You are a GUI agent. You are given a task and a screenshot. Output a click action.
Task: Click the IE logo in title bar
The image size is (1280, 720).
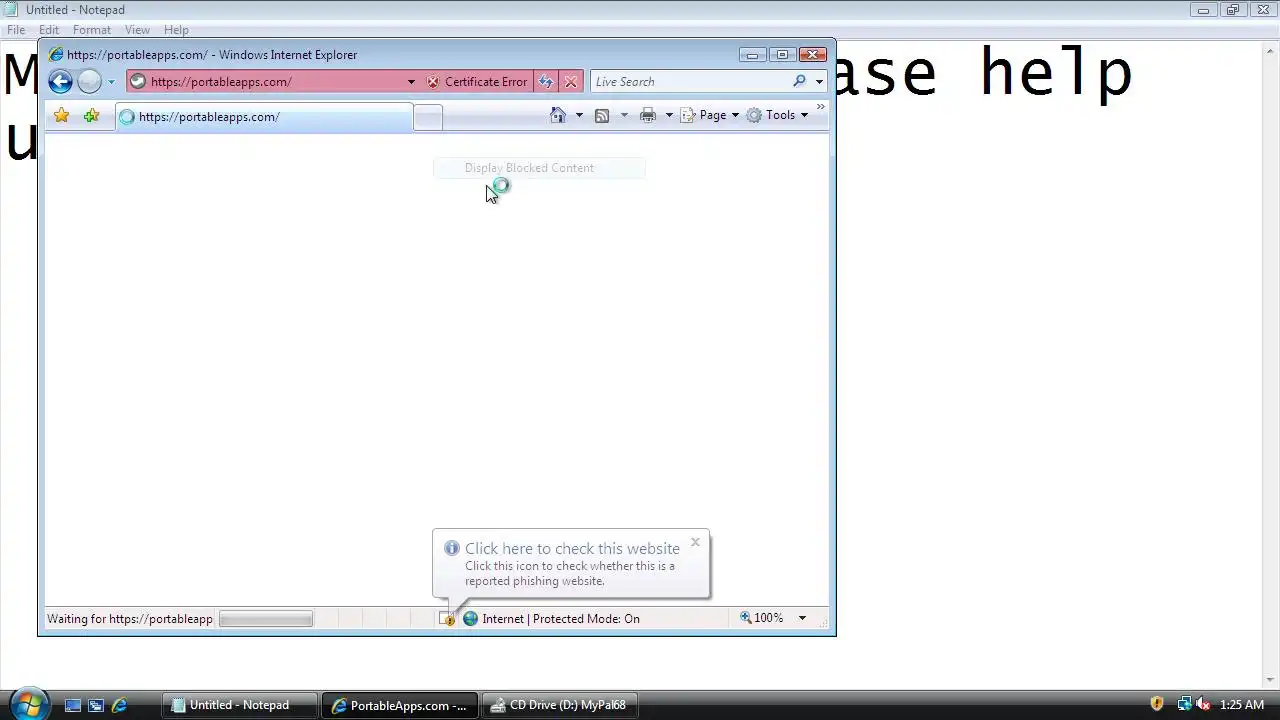click(56, 55)
